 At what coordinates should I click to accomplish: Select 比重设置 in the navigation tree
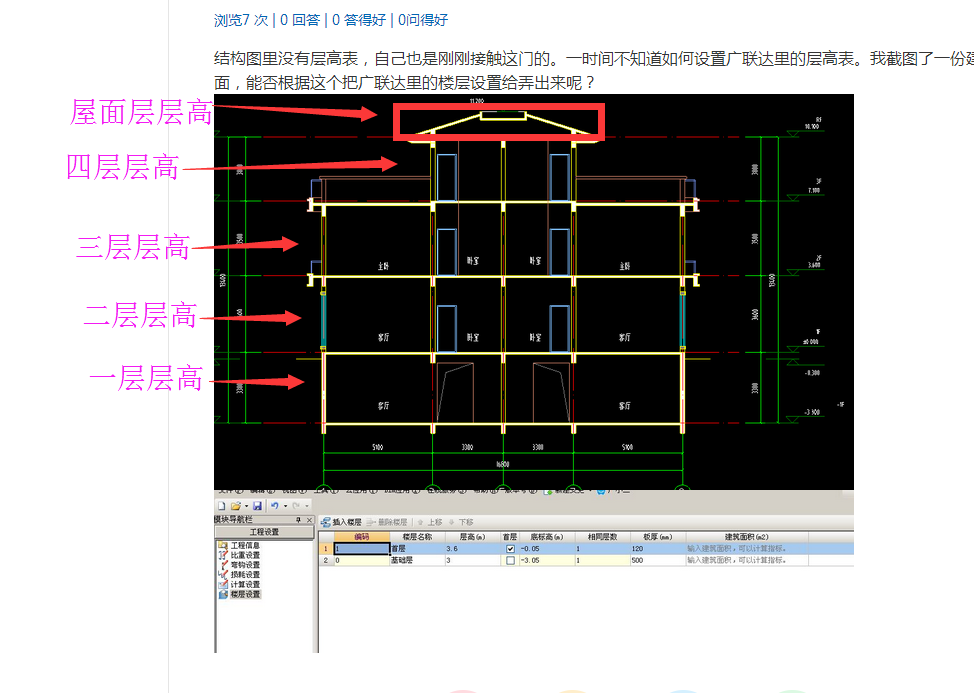pos(240,555)
